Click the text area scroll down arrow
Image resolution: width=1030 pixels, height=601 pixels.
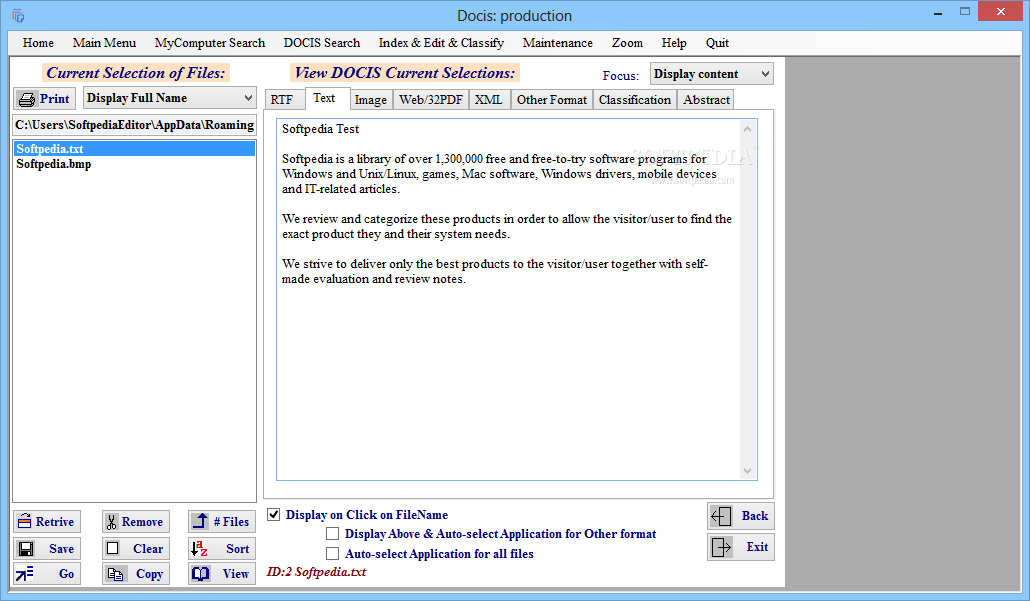point(748,470)
